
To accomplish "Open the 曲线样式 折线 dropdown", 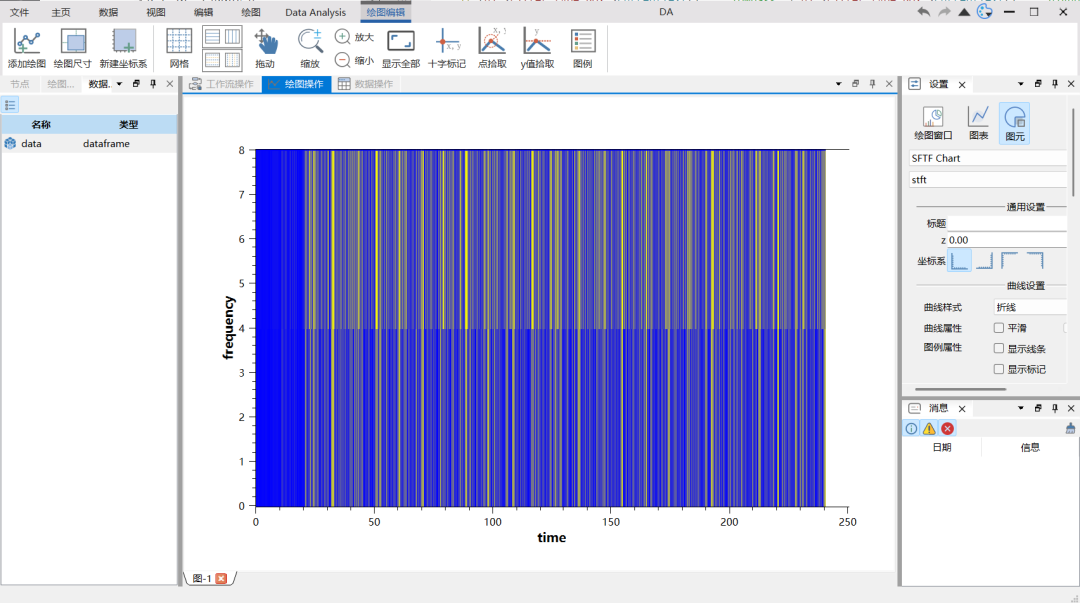I will (1030, 307).
